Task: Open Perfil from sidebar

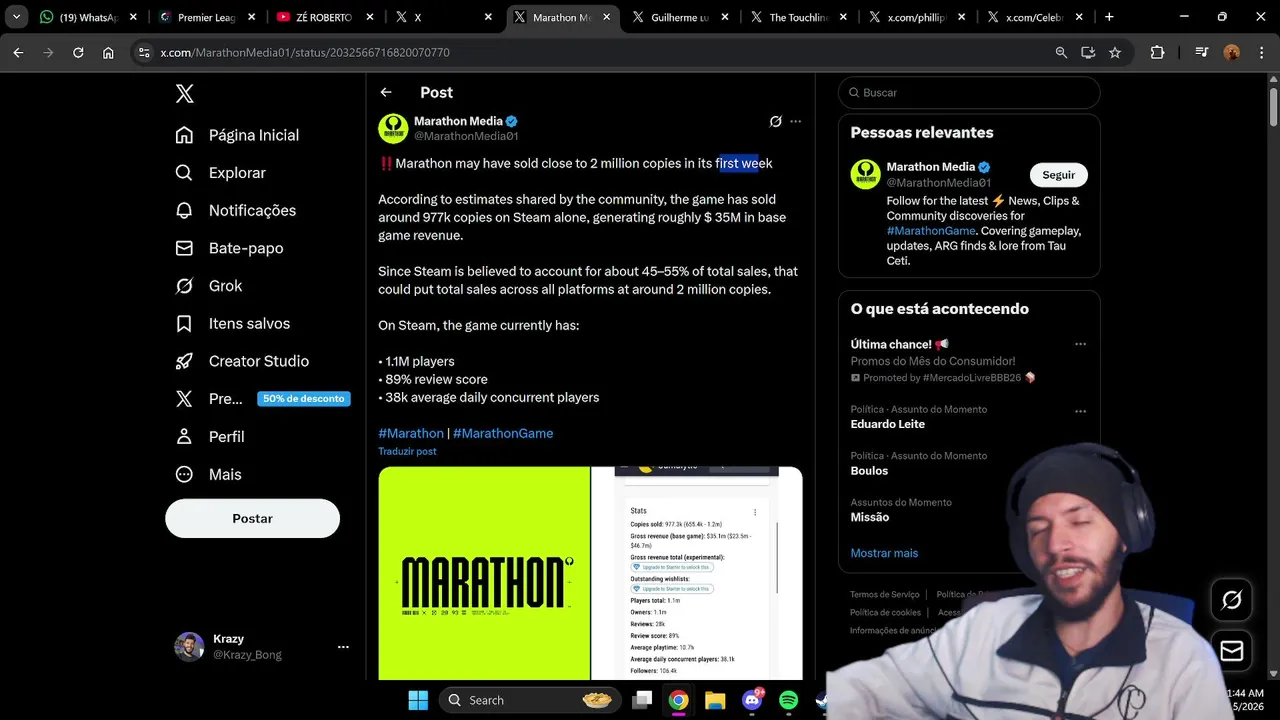Action: click(210, 437)
